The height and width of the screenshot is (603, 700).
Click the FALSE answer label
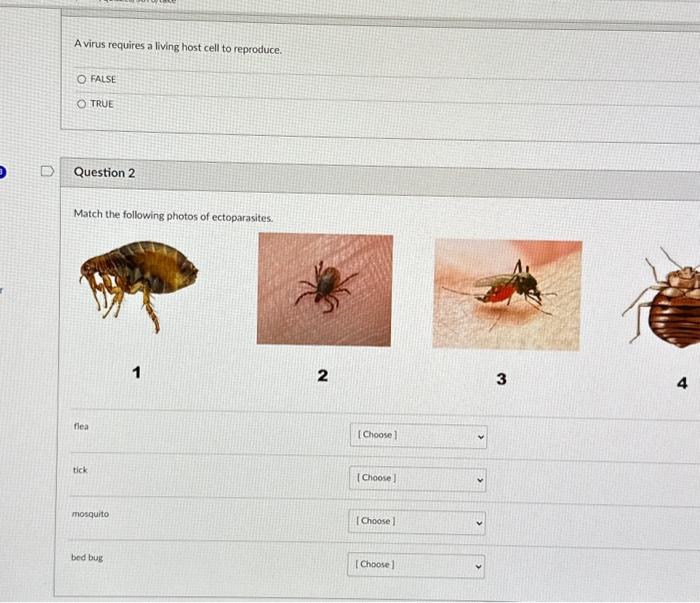coord(103,79)
